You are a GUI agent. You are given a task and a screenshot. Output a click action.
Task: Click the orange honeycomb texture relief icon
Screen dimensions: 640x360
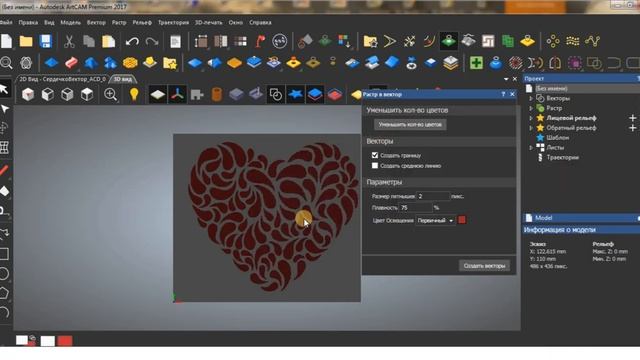click(130, 63)
